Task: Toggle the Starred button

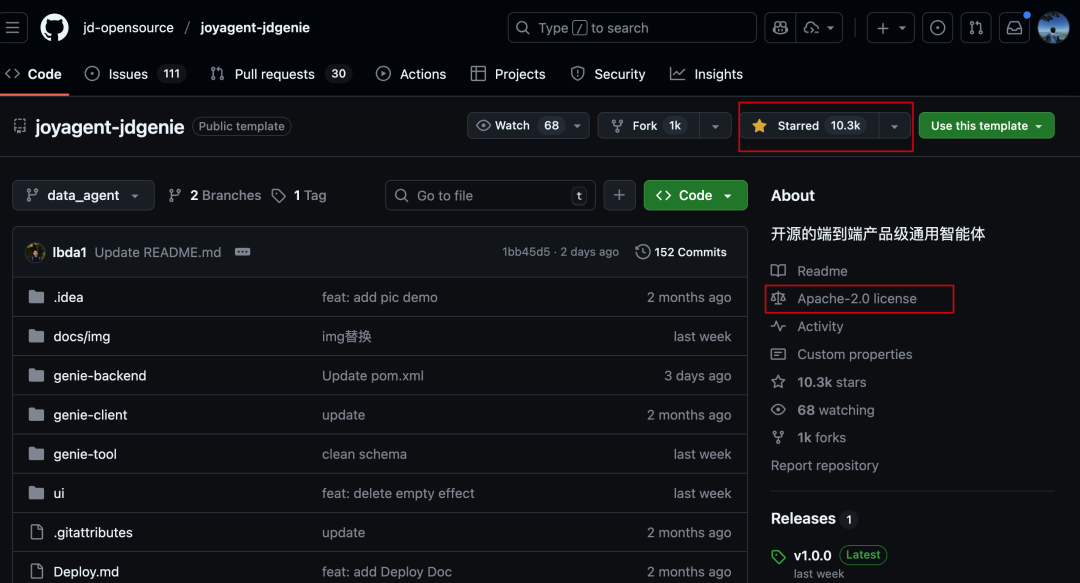Action: [809, 125]
